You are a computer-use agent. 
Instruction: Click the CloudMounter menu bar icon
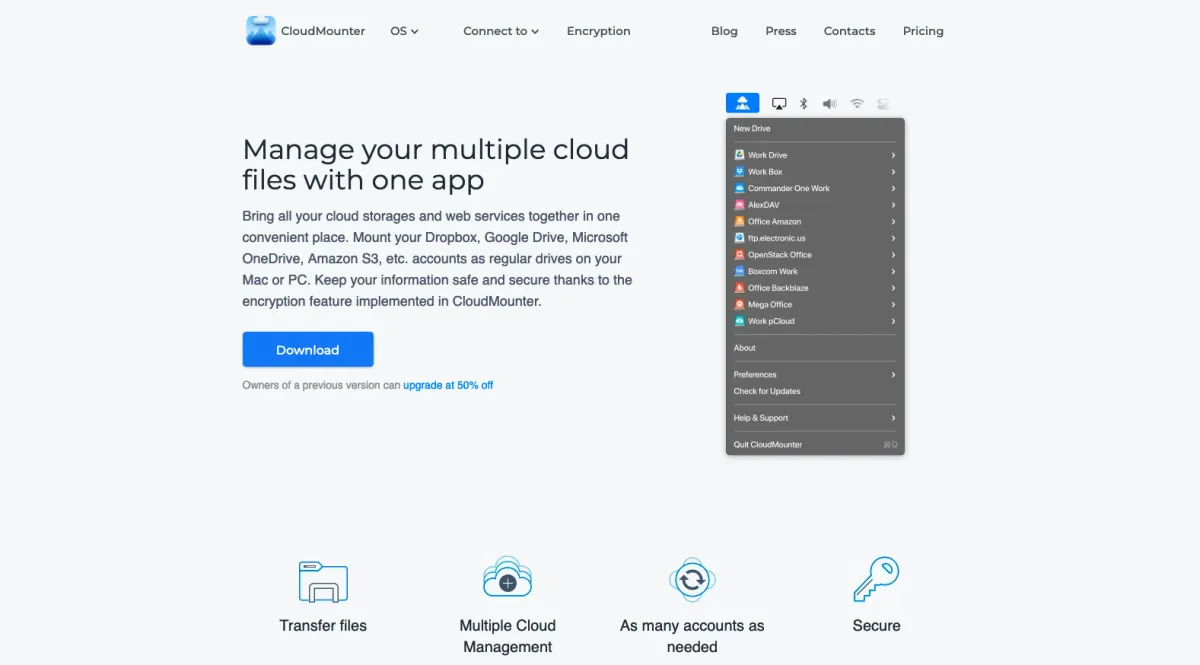click(742, 103)
